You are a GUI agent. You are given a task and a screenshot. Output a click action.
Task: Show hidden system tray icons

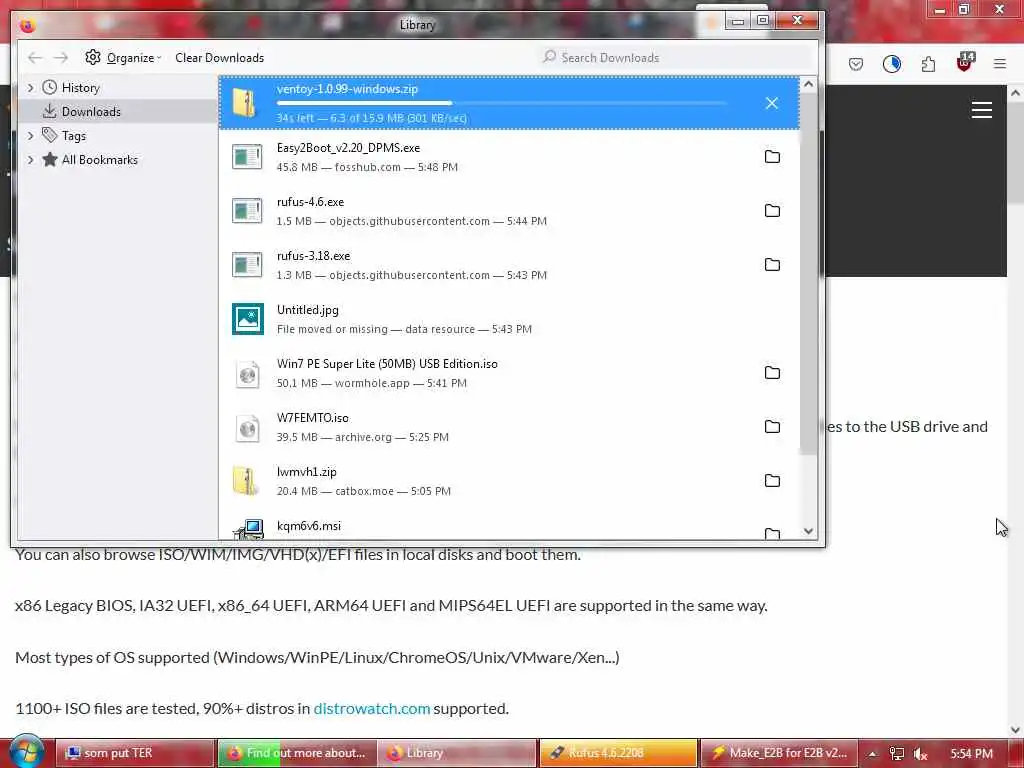click(872, 754)
